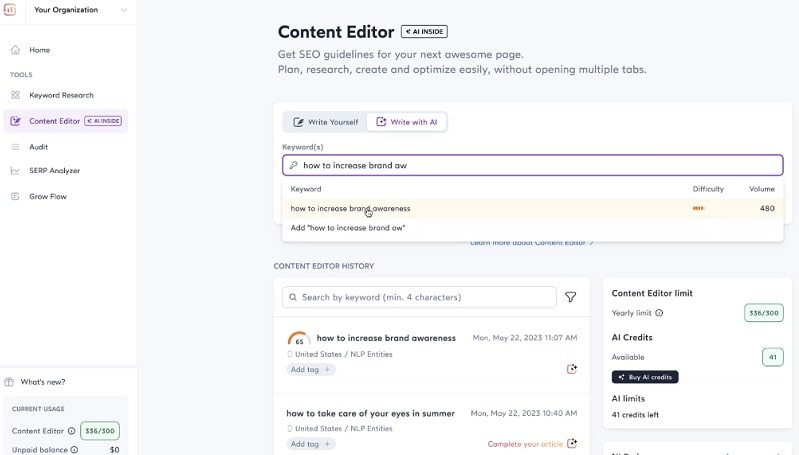This screenshot has width=799, height=455.
Task: Switch to Write Yourself tab
Action: pos(325,122)
